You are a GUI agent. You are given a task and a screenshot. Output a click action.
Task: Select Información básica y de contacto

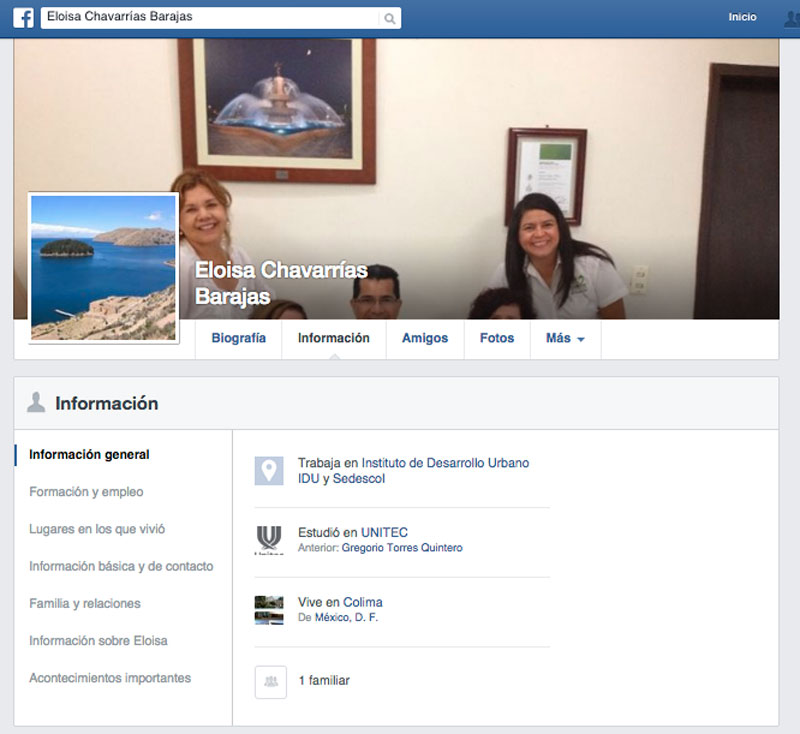coord(121,566)
